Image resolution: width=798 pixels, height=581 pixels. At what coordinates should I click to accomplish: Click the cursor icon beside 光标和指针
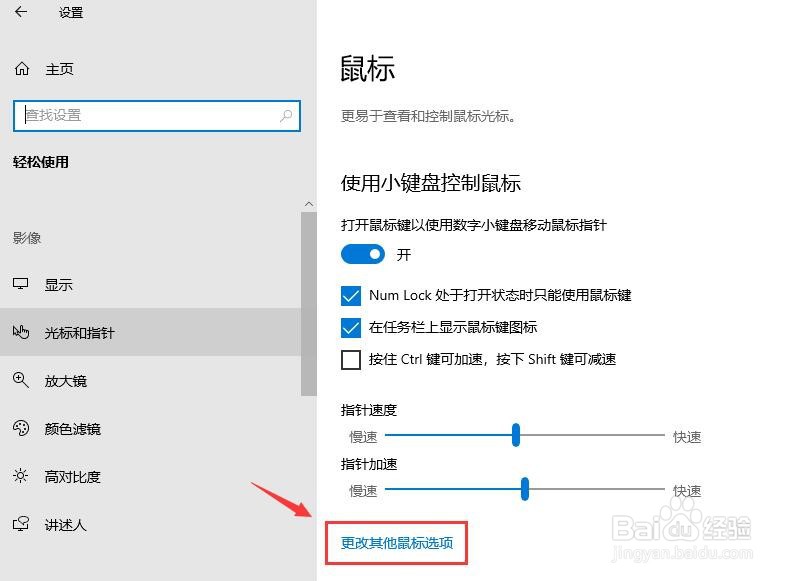21,332
